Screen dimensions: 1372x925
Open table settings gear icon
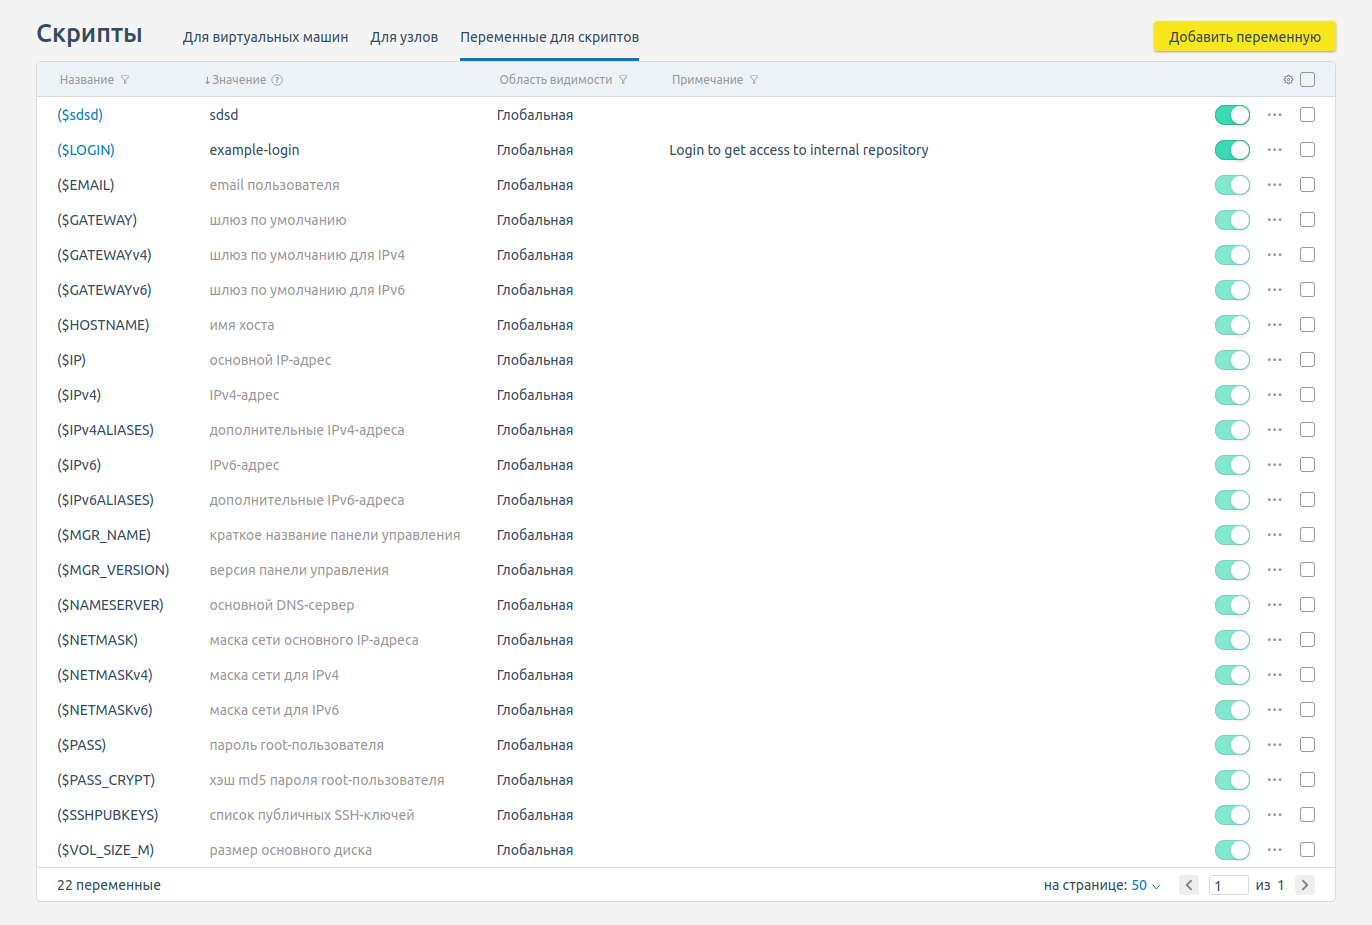pyautogui.click(x=1288, y=80)
